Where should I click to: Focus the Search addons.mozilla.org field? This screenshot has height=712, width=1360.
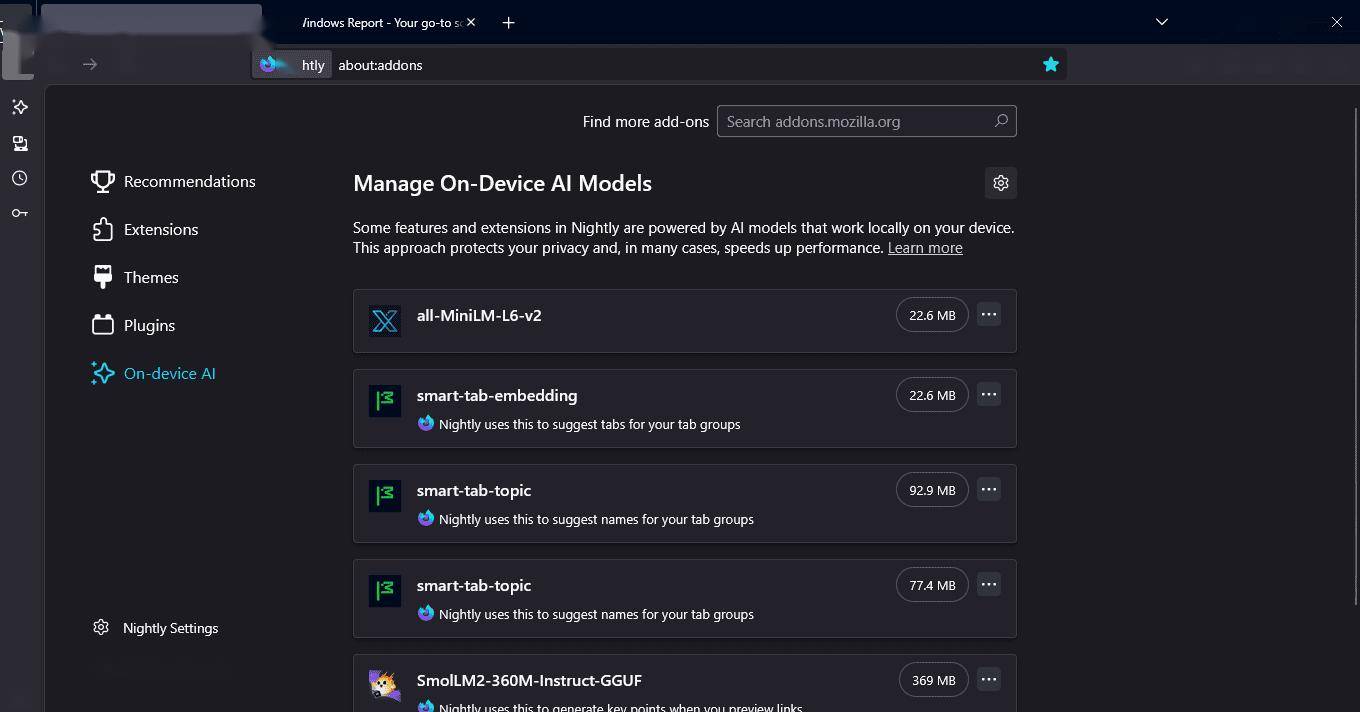click(866, 121)
